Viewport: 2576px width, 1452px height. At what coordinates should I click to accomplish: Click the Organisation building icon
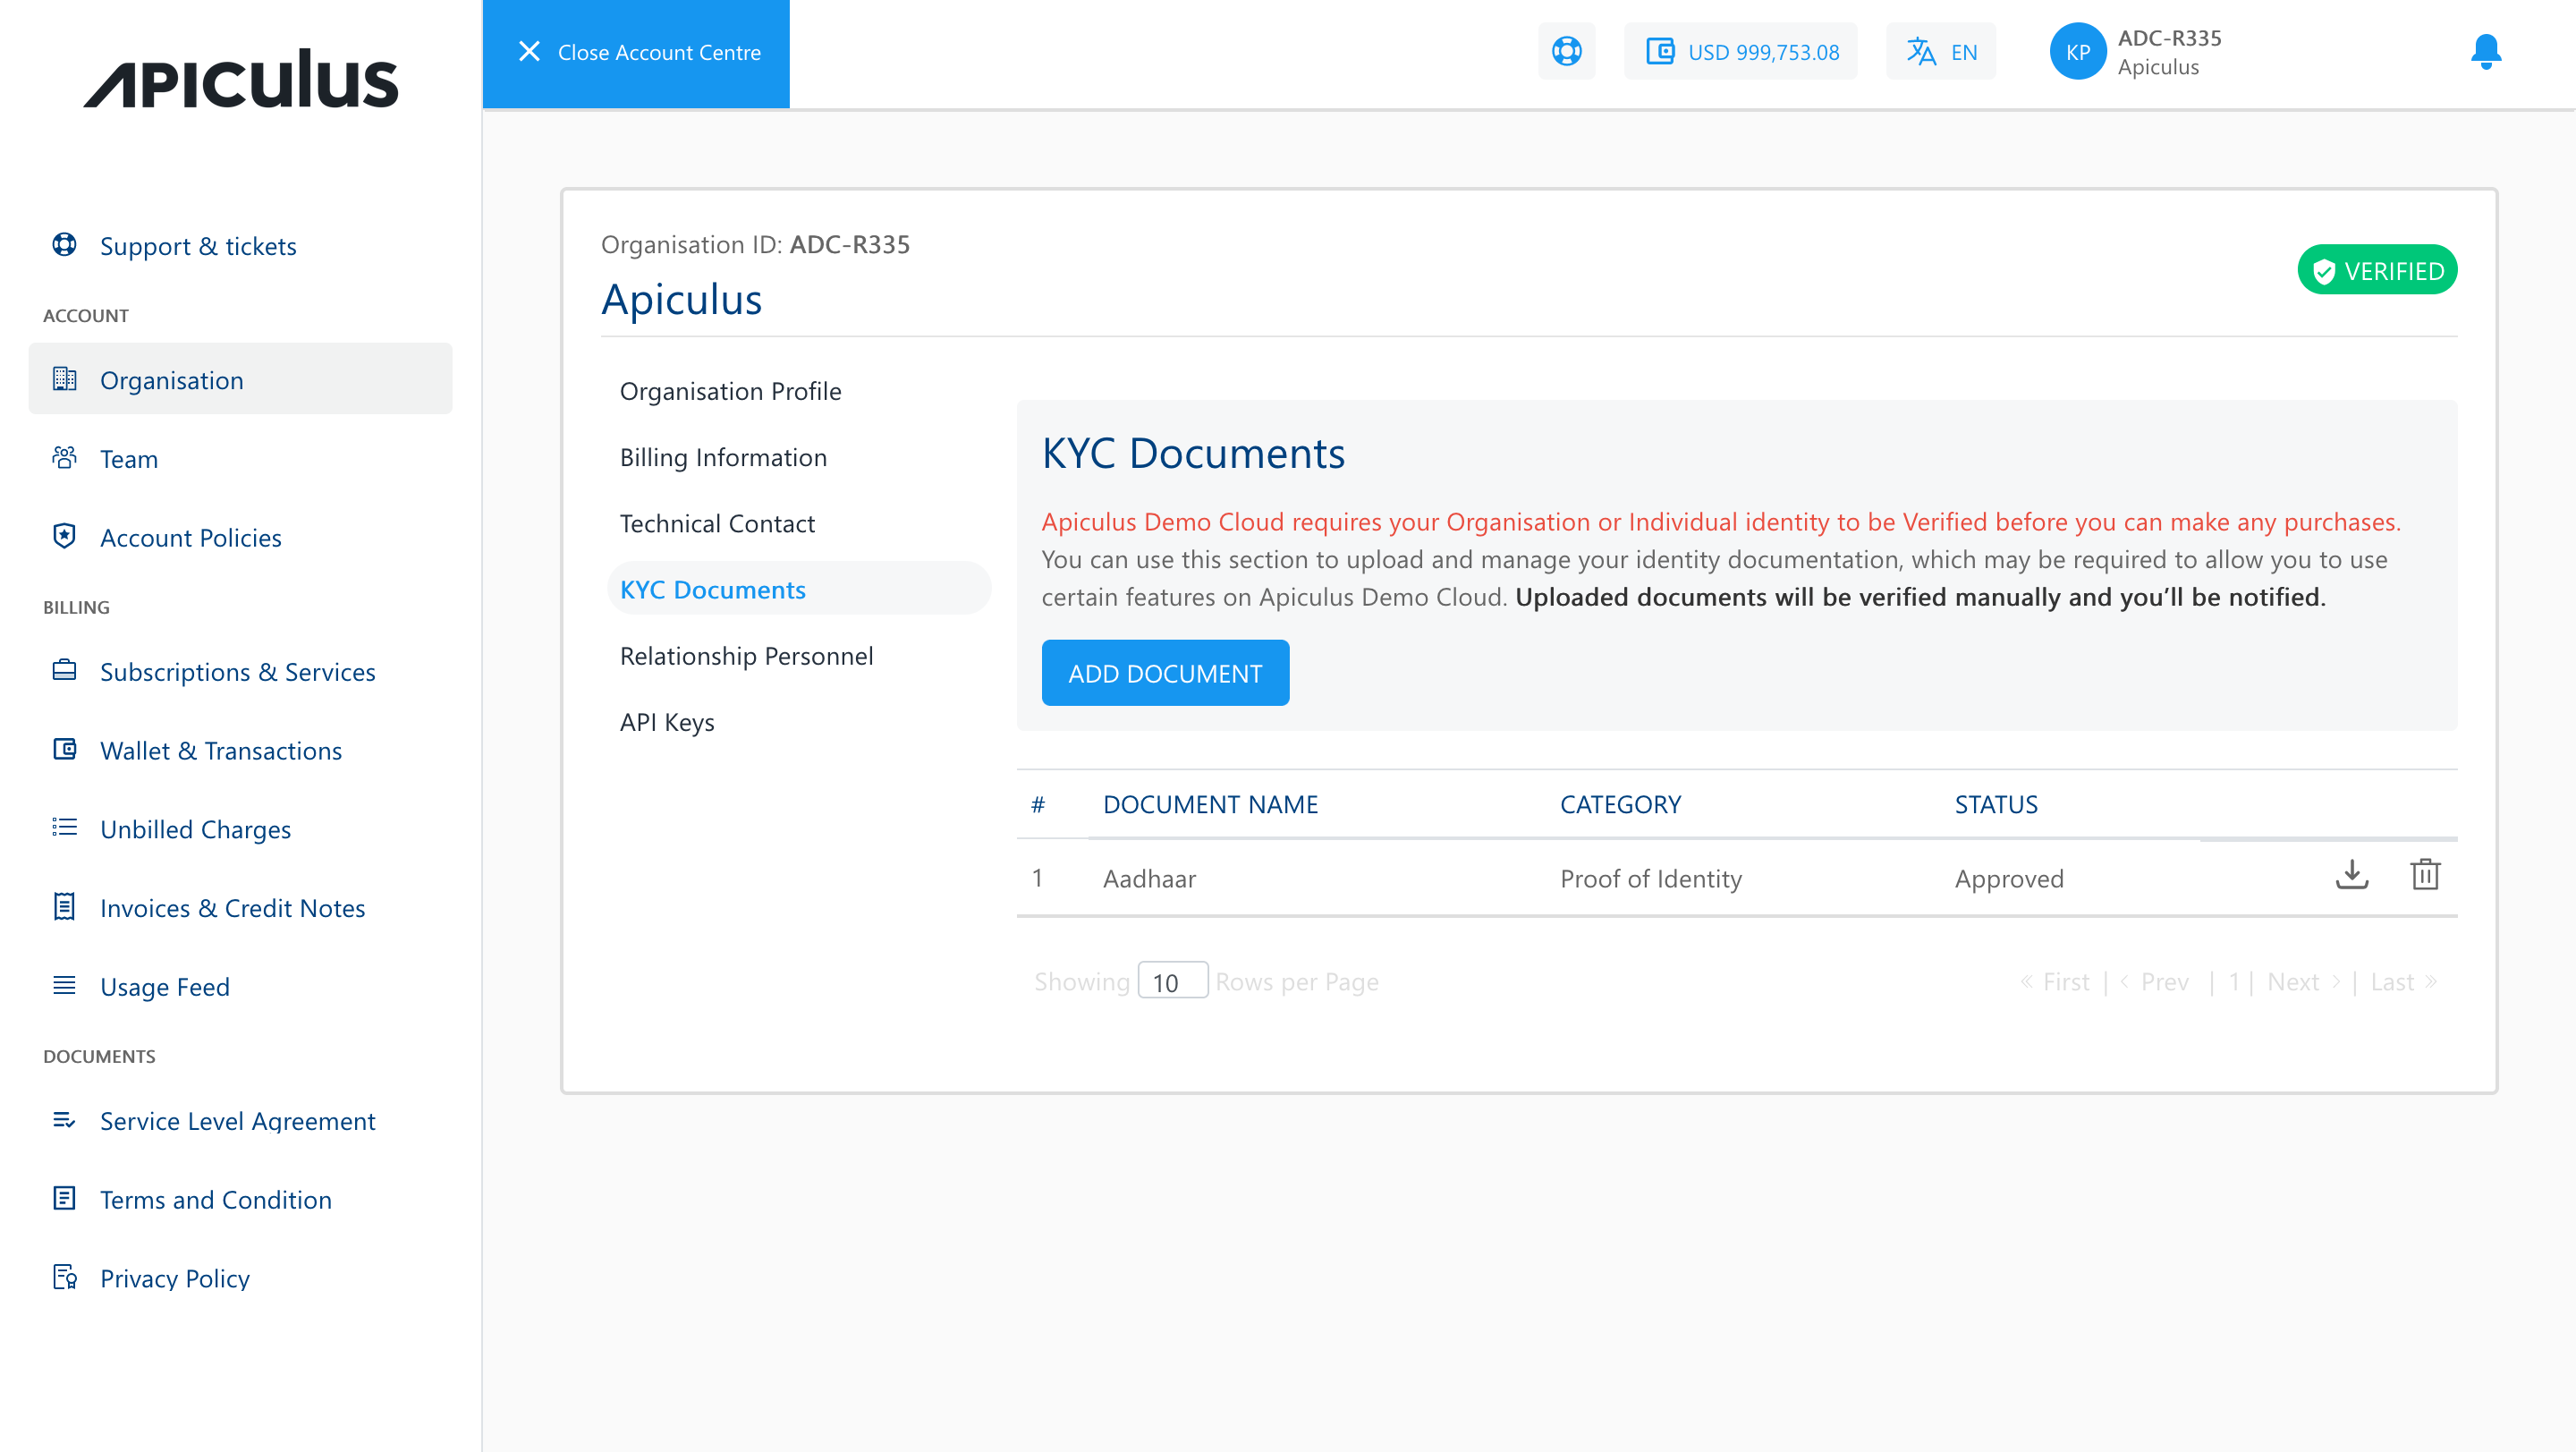coord(64,379)
